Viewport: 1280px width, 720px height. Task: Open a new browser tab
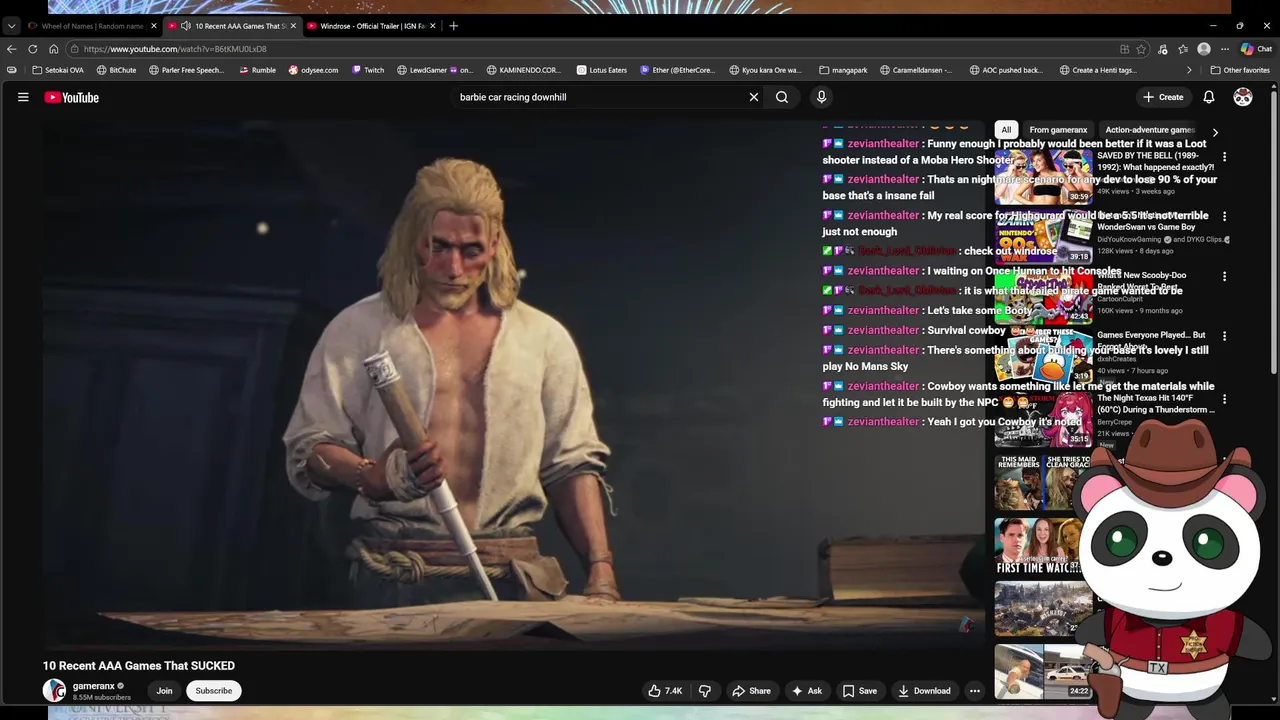tap(453, 26)
